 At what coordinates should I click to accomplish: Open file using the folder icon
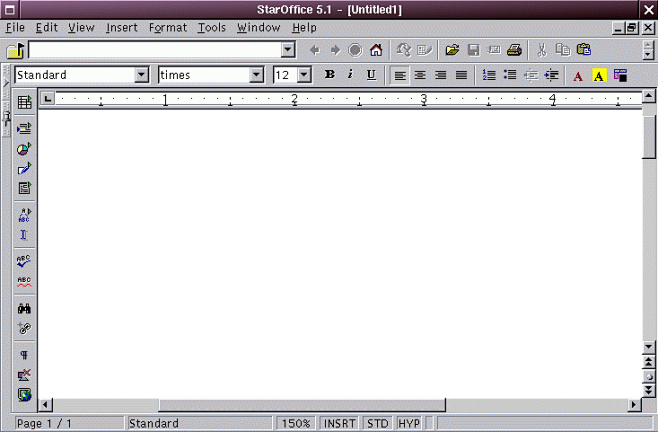coord(452,50)
